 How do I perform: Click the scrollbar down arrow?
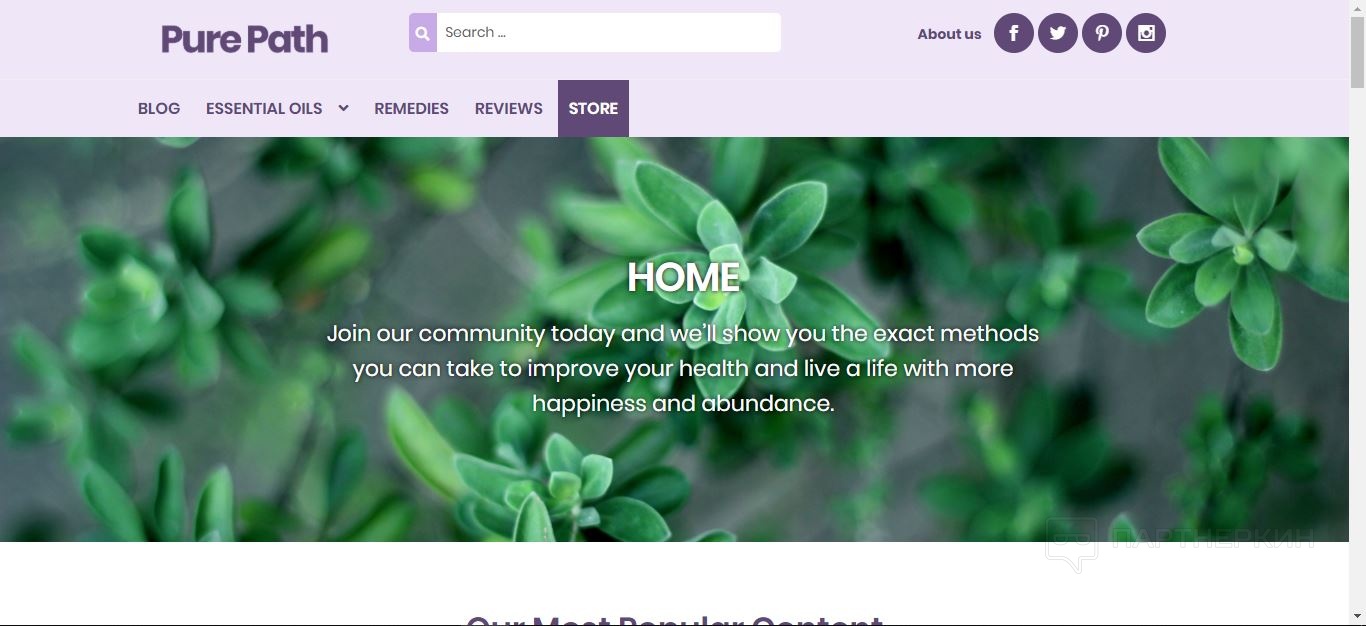1357,616
